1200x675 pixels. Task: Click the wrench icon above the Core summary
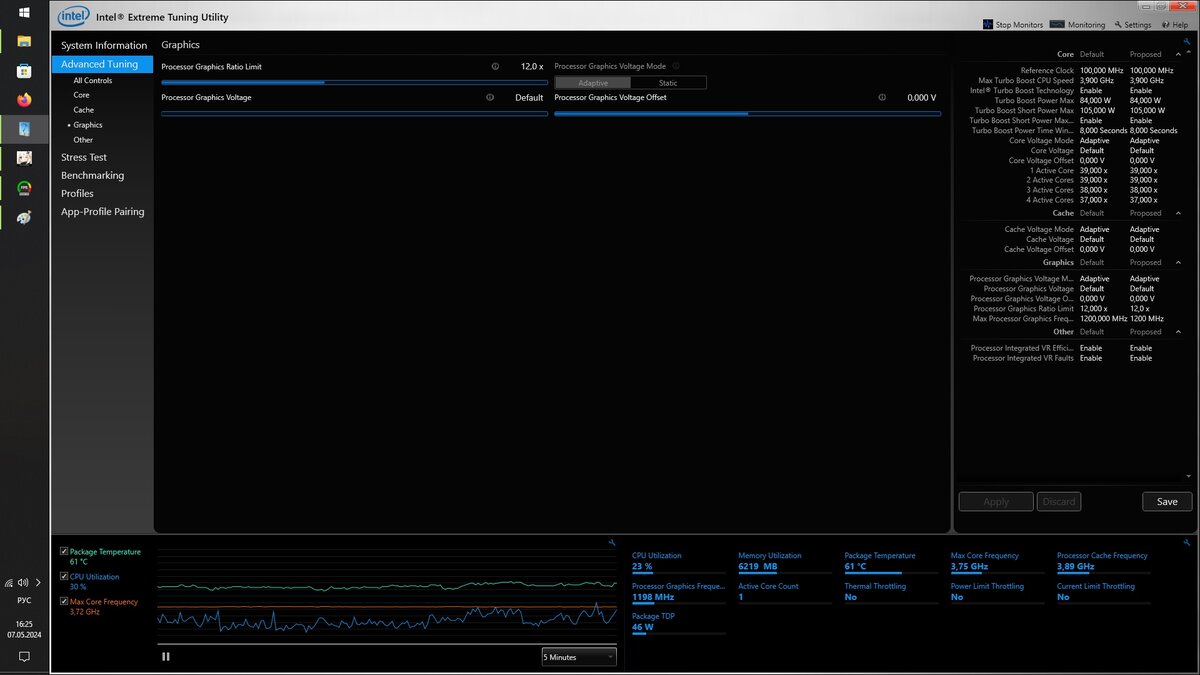point(1187,41)
